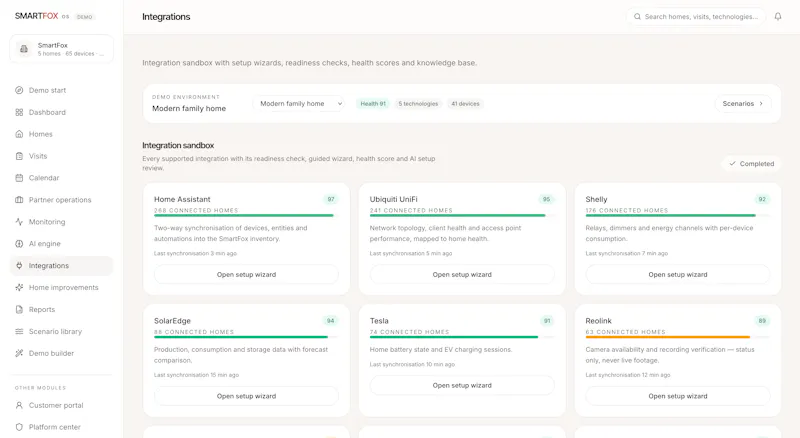Click the Monitoring pulse icon
This screenshot has height=438, width=800.
[19, 222]
